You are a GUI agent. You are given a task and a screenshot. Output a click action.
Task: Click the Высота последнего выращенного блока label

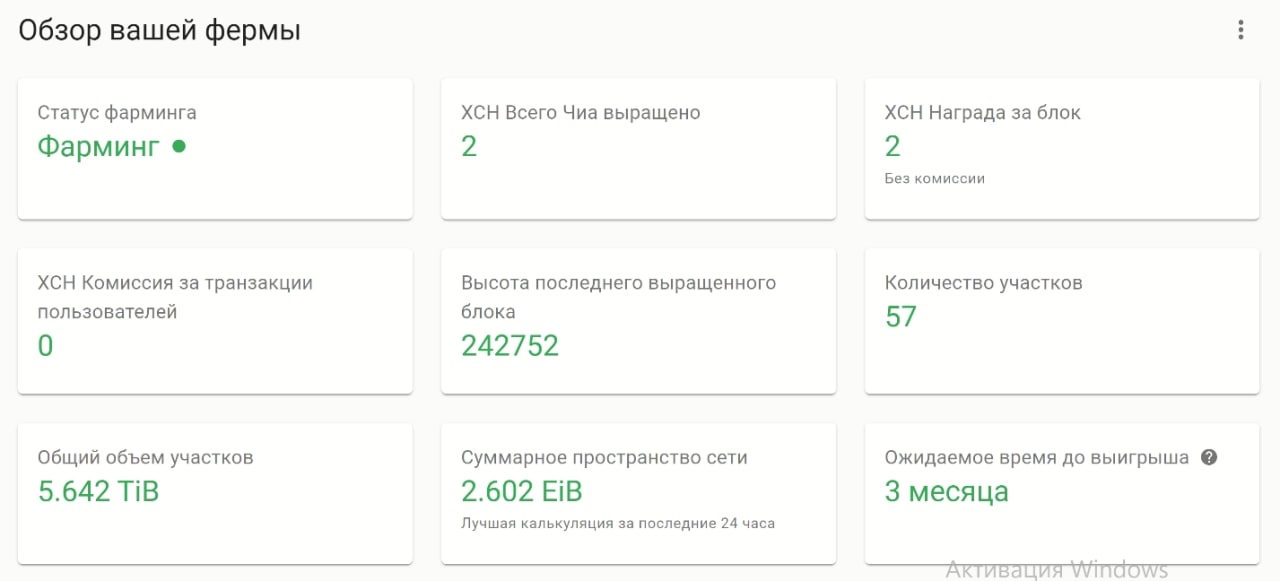(619, 297)
